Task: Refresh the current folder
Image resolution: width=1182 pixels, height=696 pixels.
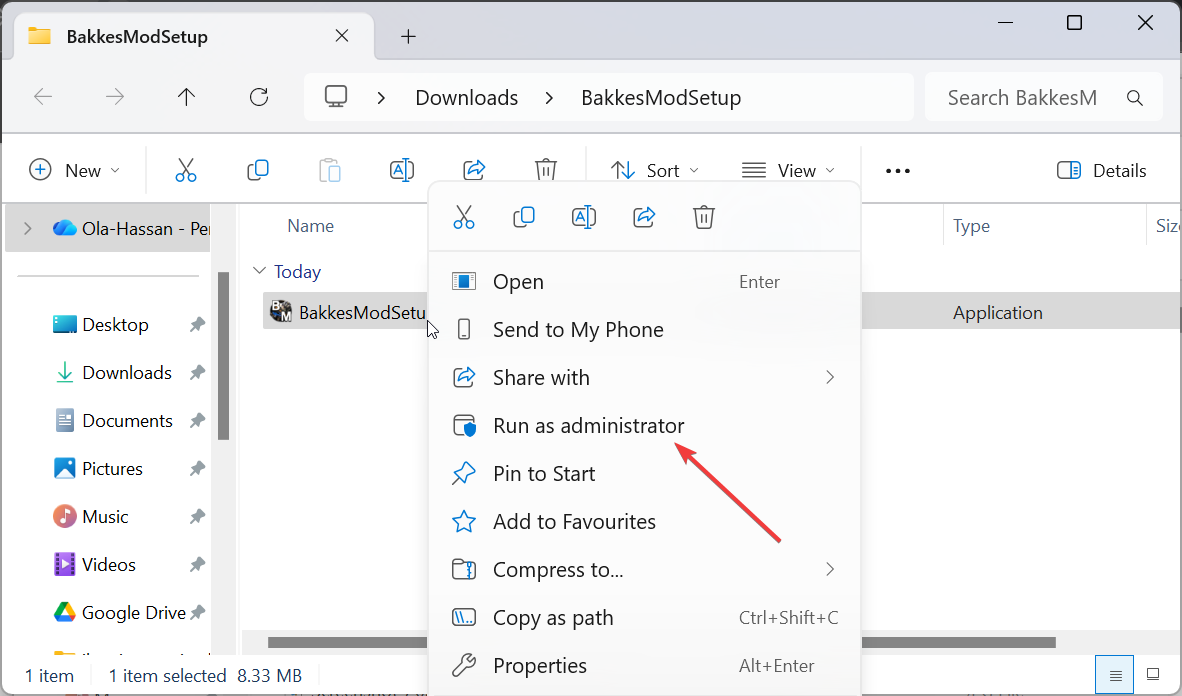Action: (x=259, y=97)
